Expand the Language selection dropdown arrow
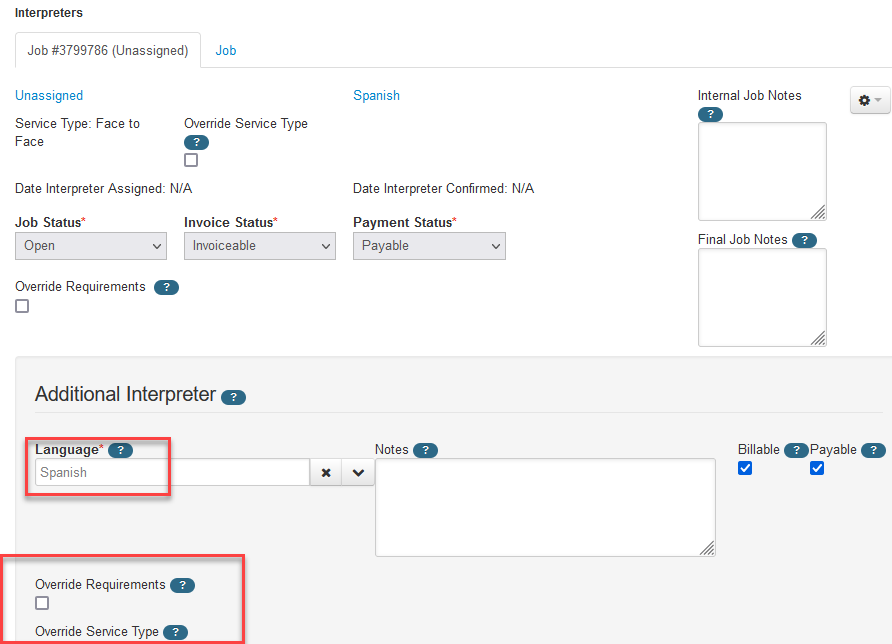The width and height of the screenshot is (892, 644). coord(356,471)
